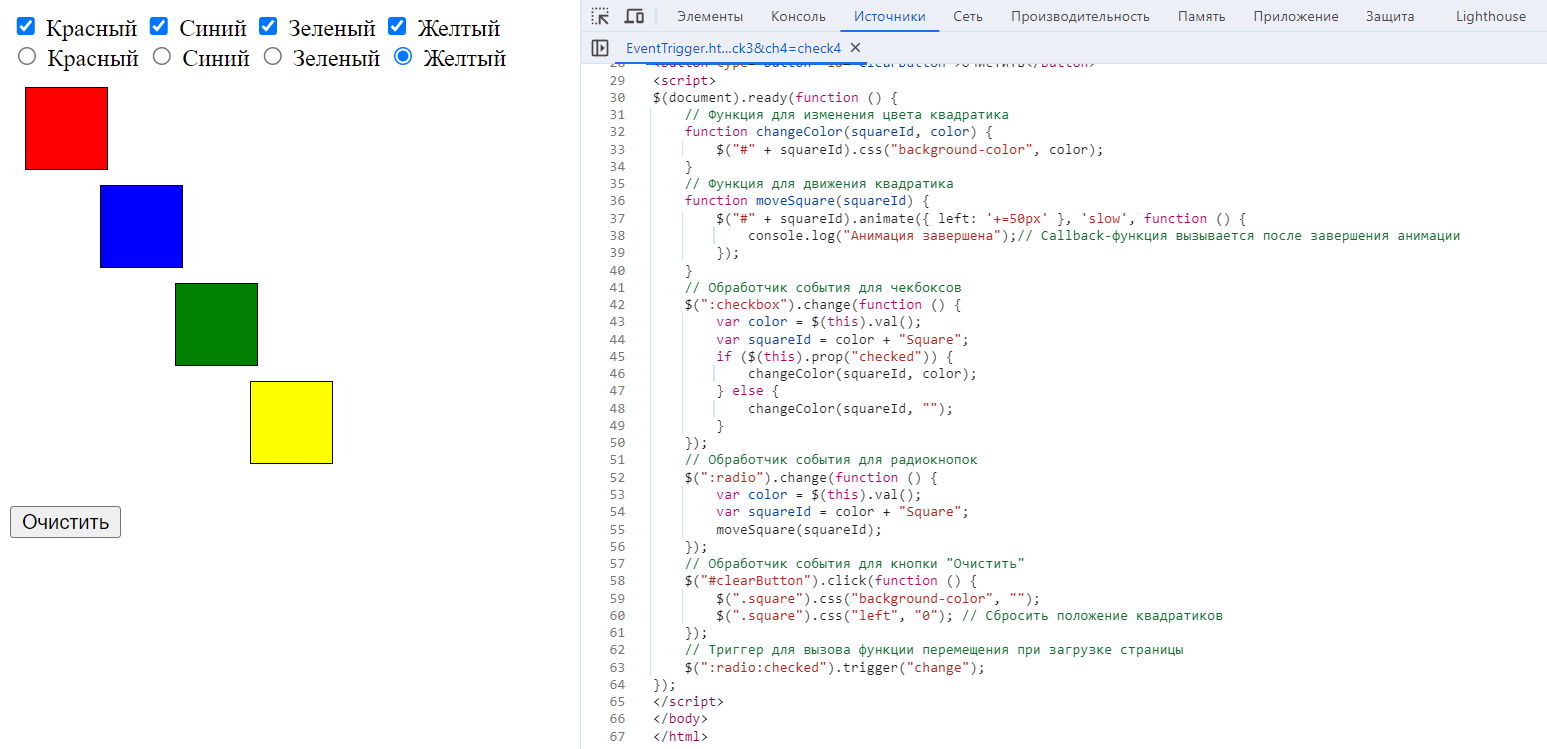Close the EventTrigger file tab
Viewport: 1547px width, 749px height.
pyautogui.click(x=855, y=48)
